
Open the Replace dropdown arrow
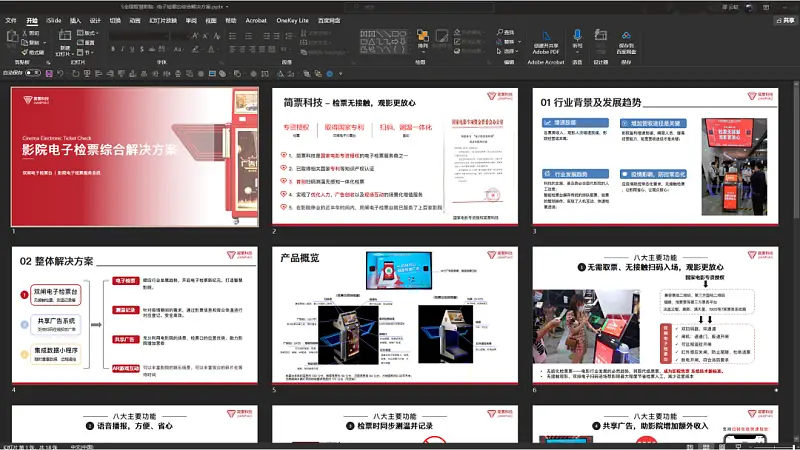click(519, 42)
